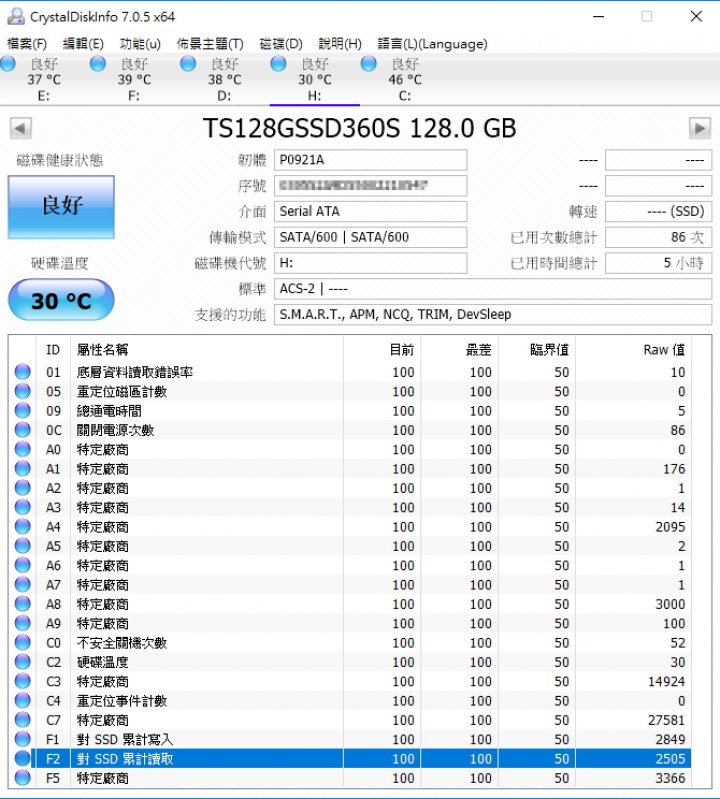
Task: Select the 重定位磁區計數 row
Action: pyautogui.click(x=350, y=391)
